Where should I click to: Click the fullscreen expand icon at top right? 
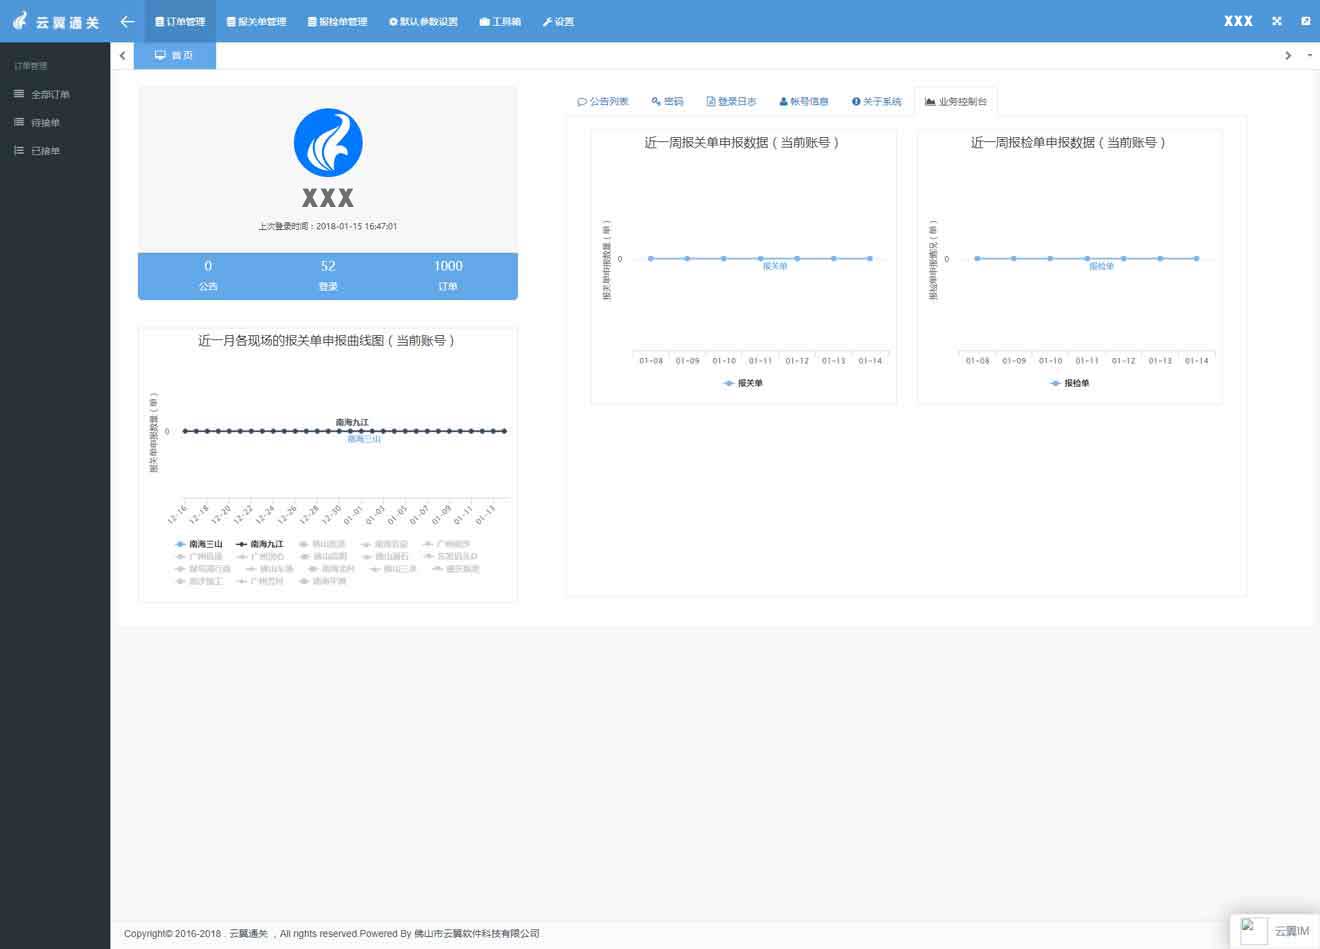click(x=1277, y=21)
